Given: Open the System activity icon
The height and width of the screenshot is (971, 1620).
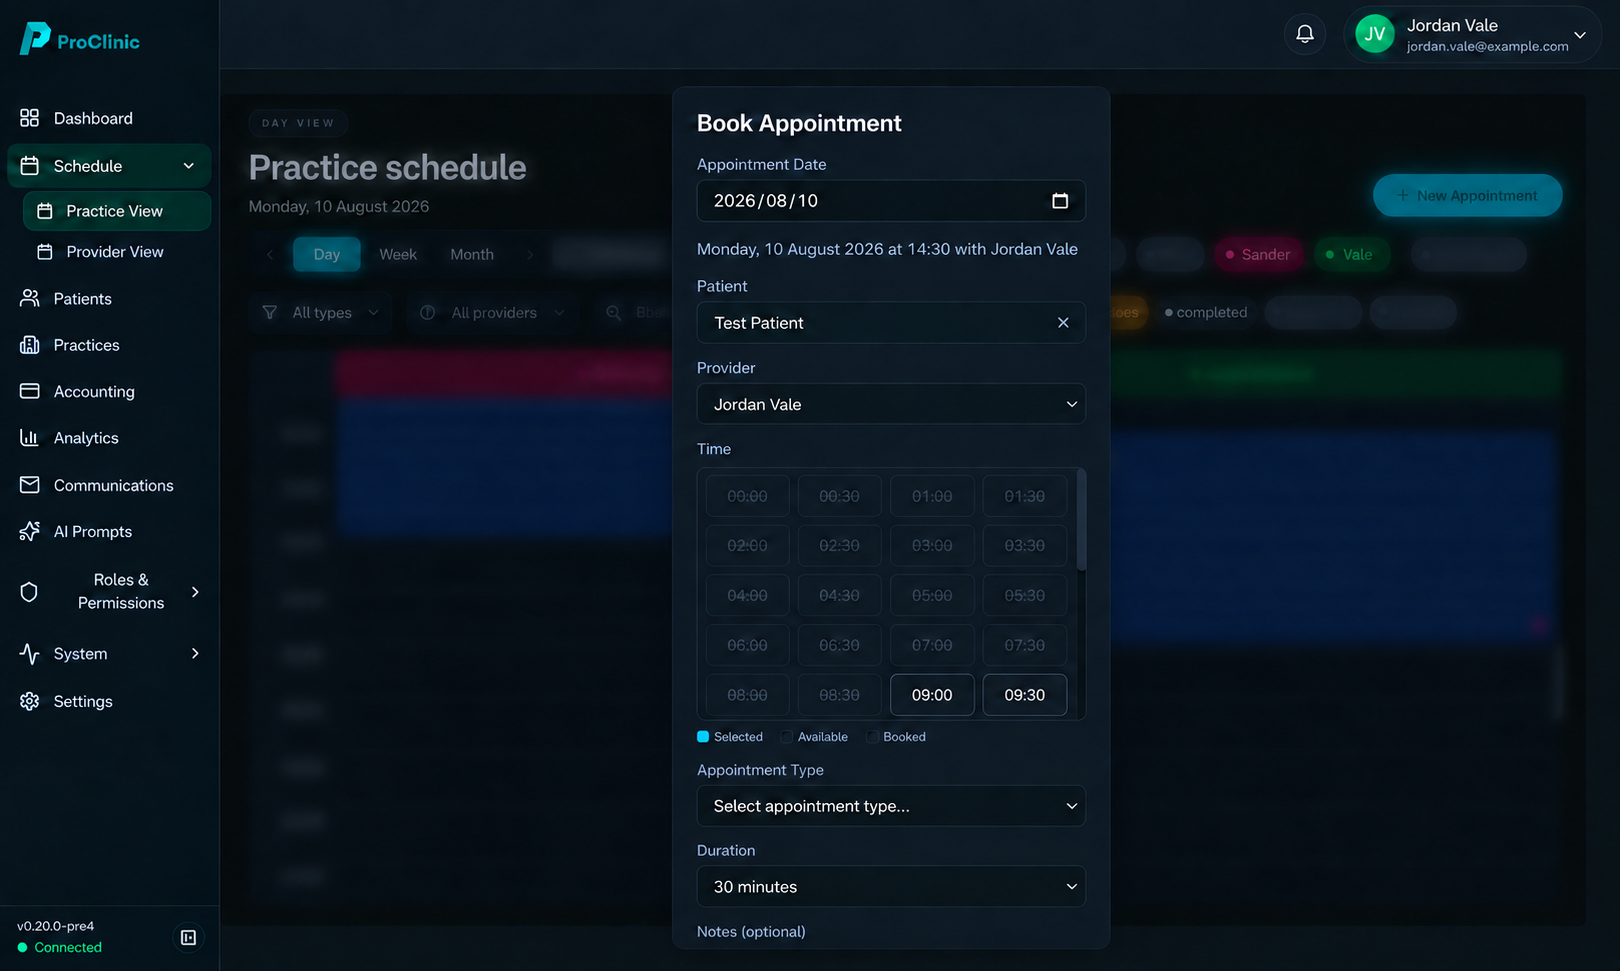Looking at the screenshot, I should (30, 654).
